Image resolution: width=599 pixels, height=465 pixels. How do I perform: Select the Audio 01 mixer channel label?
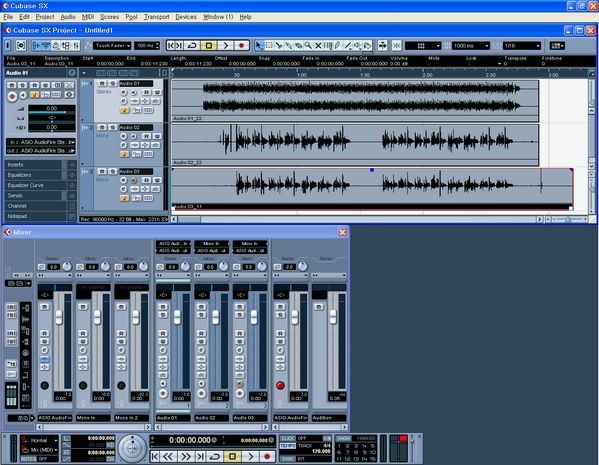click(173, 418)
